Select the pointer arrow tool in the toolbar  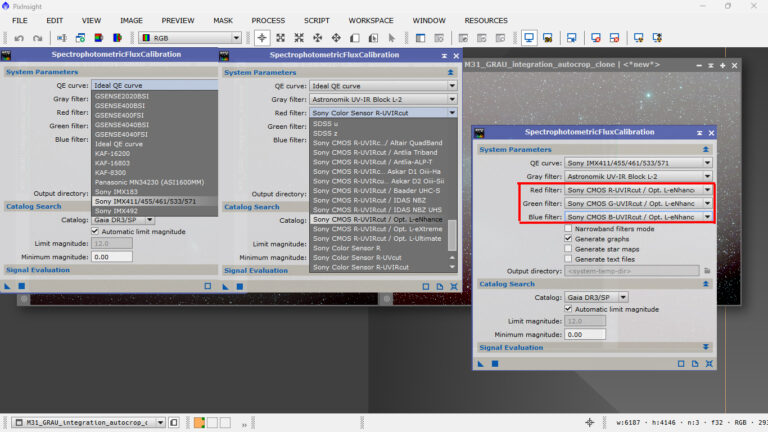tap(392, 38)
